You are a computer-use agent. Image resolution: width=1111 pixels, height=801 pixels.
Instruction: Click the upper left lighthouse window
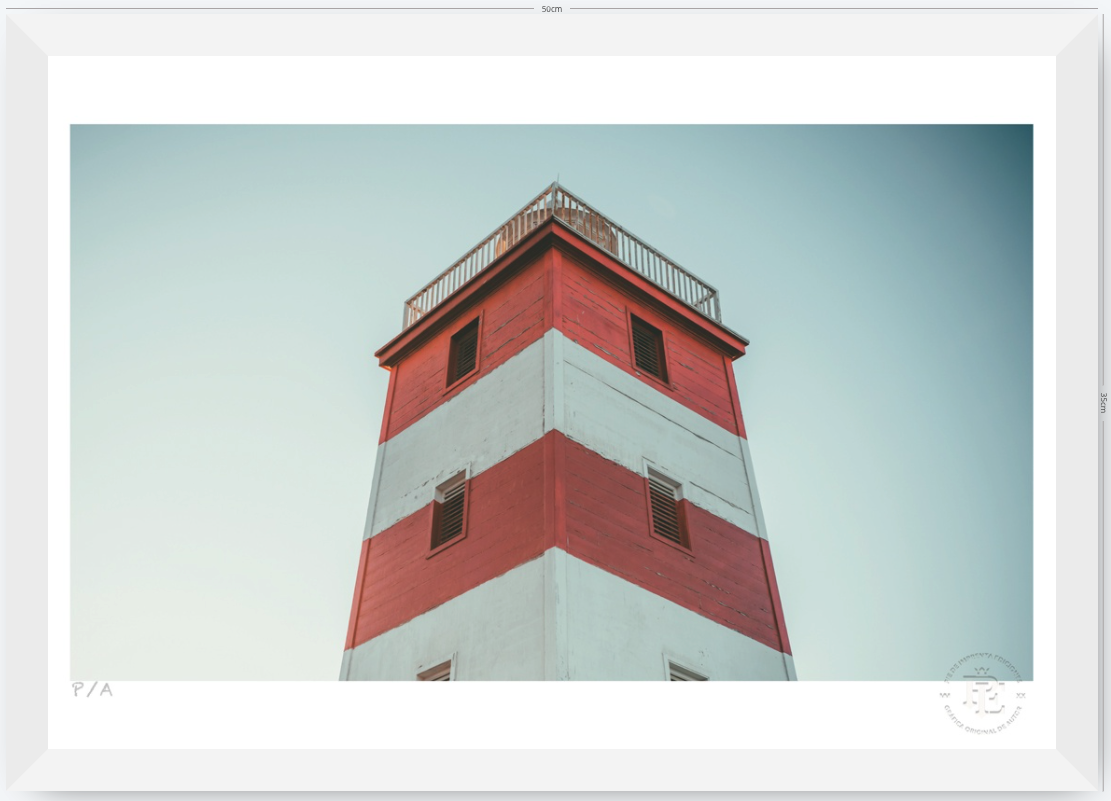coord(463,352)
